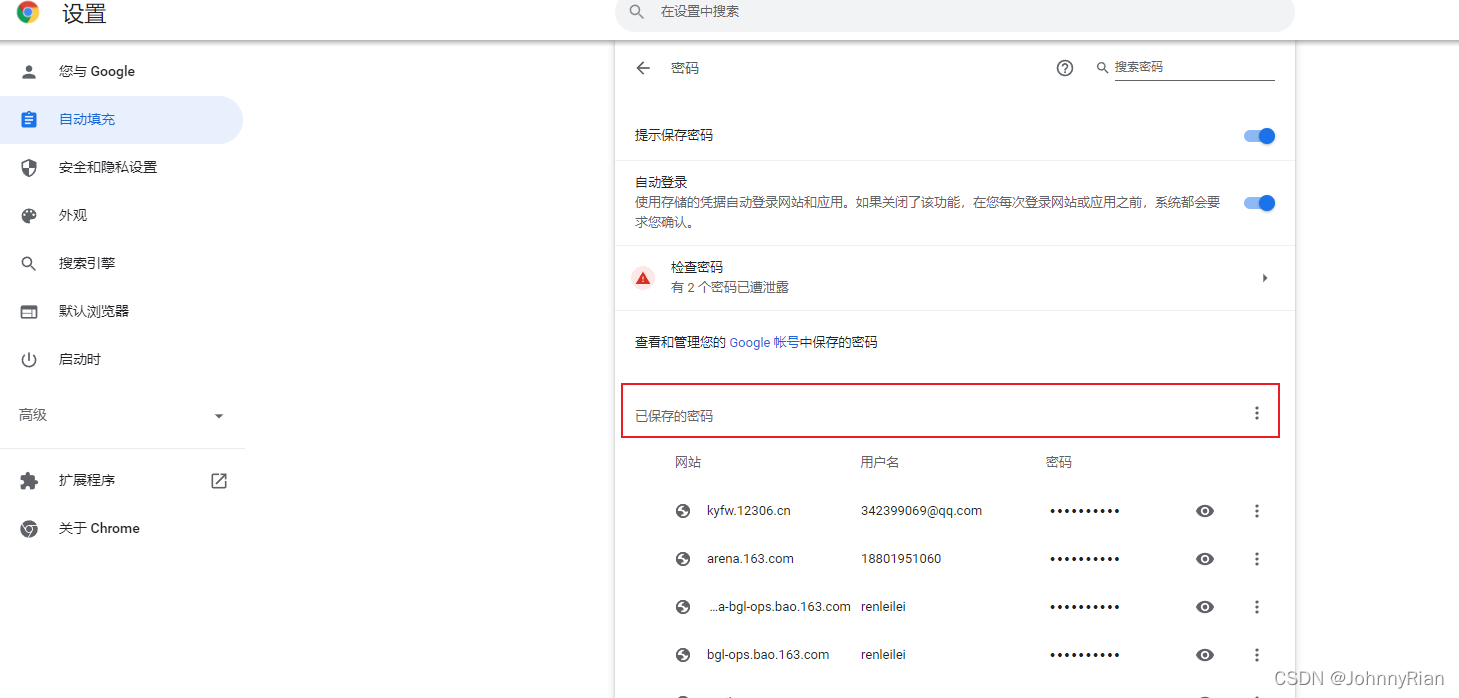Click the 启动时 label in the sidebar

80,359
